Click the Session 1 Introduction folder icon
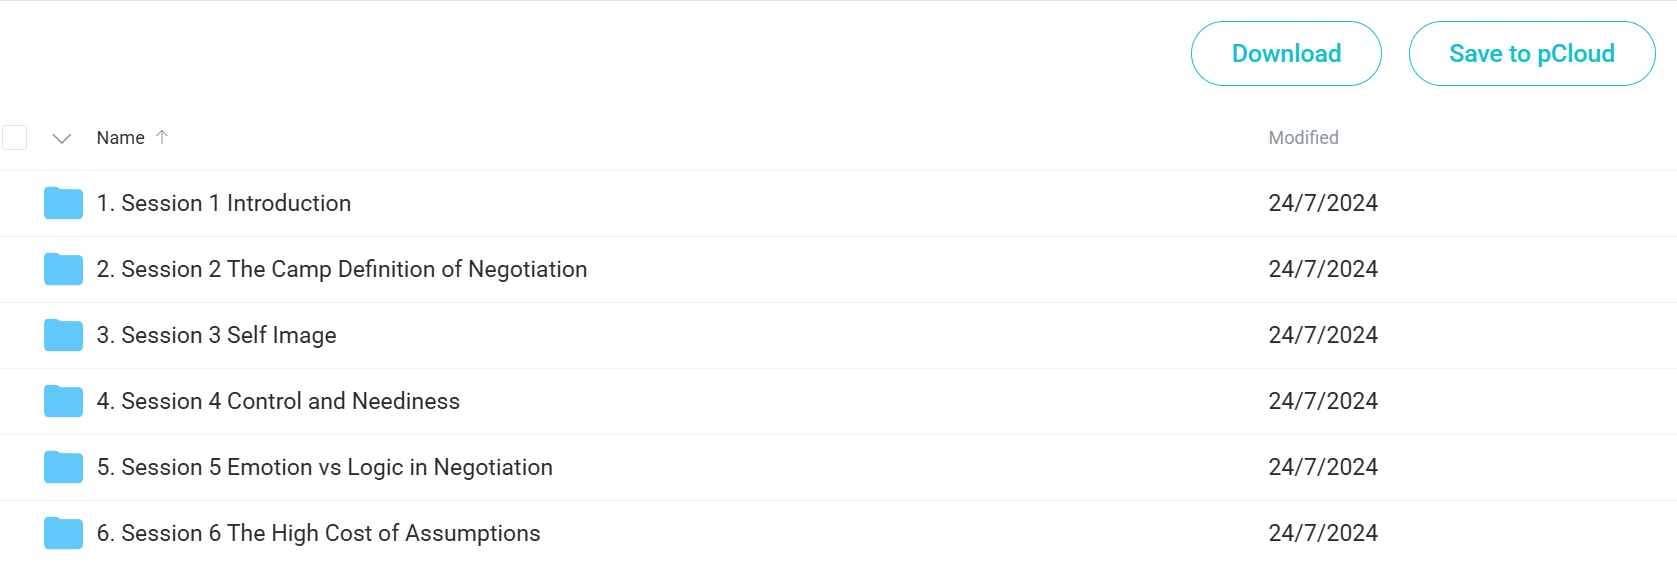 click(x=63, y=203)
